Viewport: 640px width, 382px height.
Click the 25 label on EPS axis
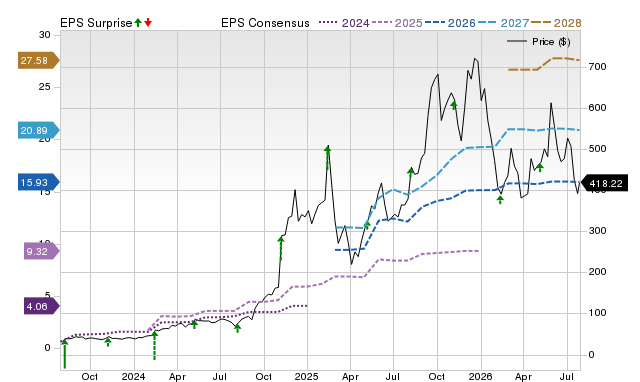click(44, 87)
